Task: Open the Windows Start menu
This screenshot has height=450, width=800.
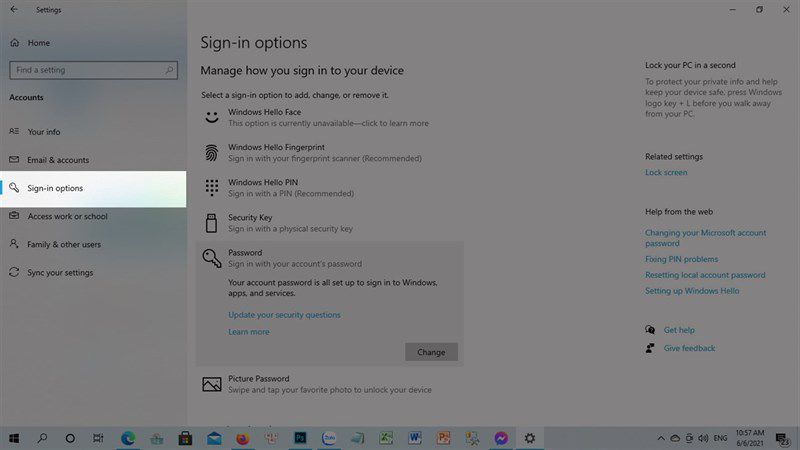Action: coord(14,438)
